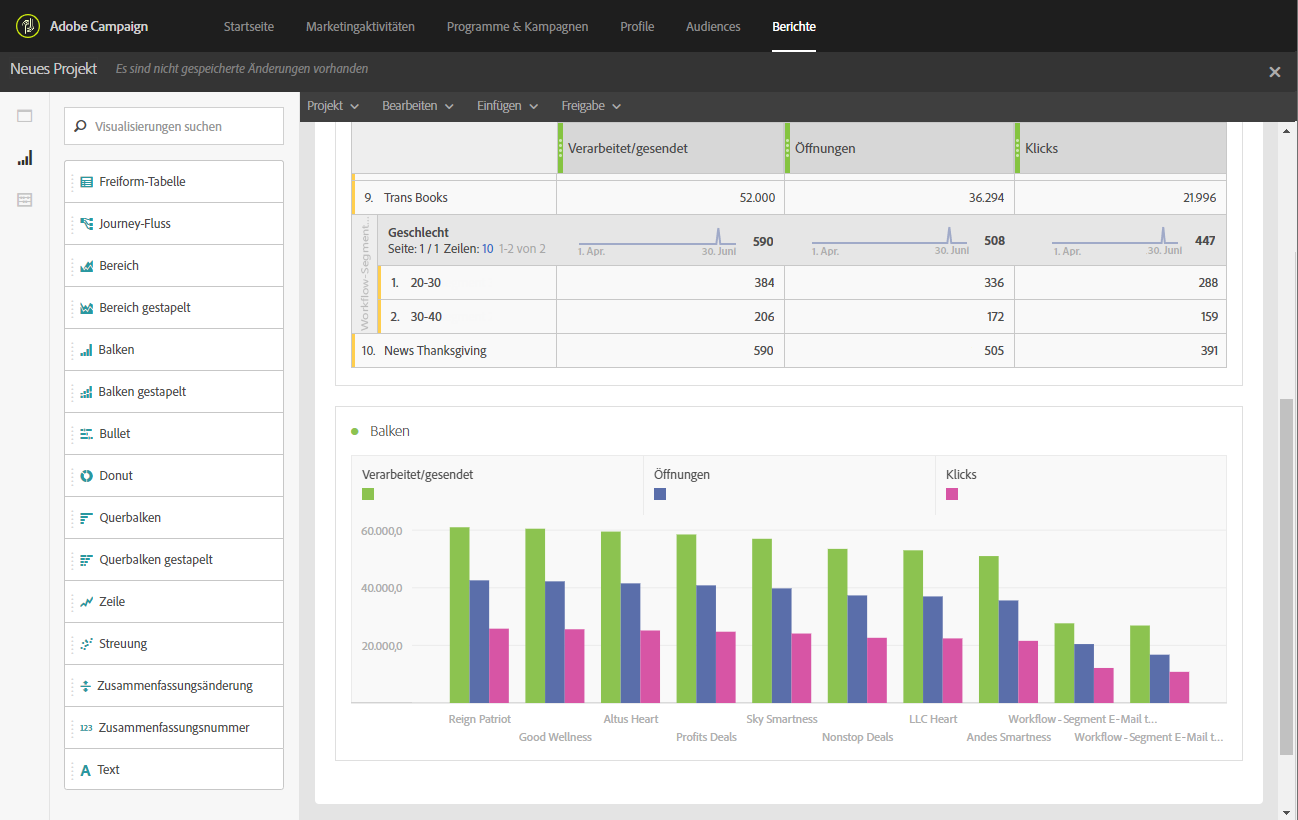The height and width of the screenshot is (820, 1298).
Task: Click the Profits Deals axis label
Action: [706, 738]
